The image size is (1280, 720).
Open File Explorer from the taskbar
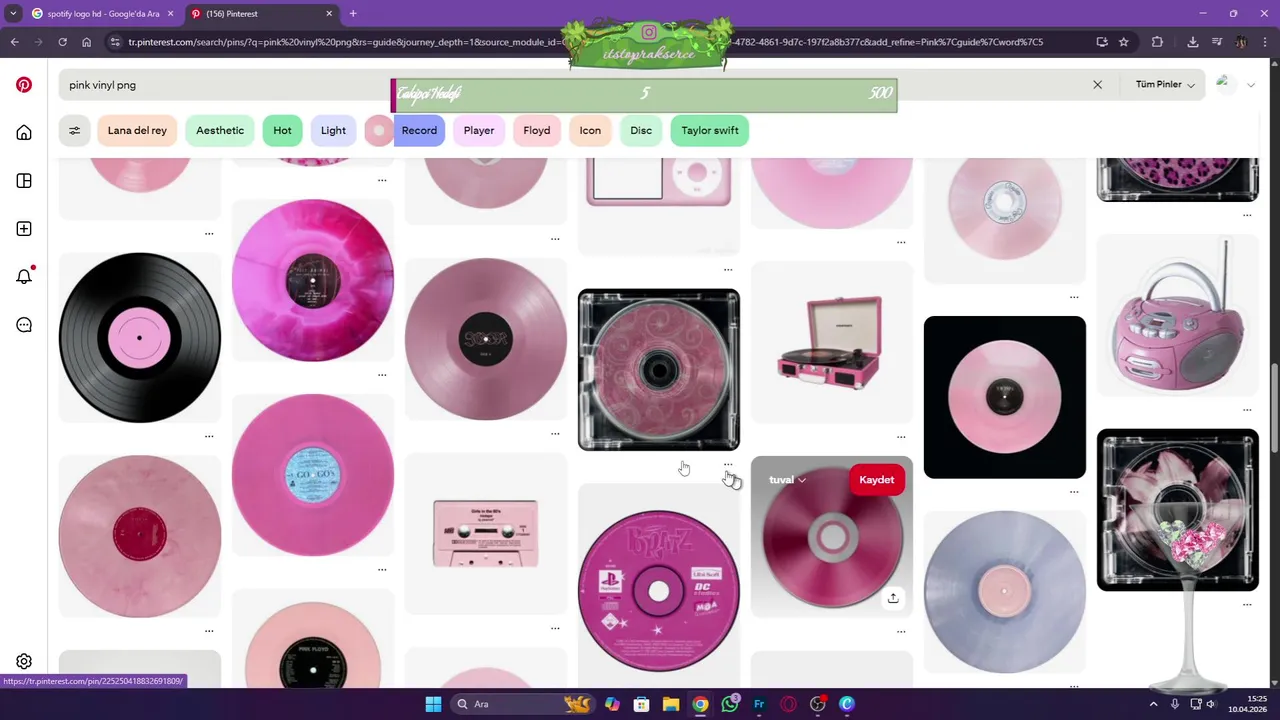click(x=671, y=704)
